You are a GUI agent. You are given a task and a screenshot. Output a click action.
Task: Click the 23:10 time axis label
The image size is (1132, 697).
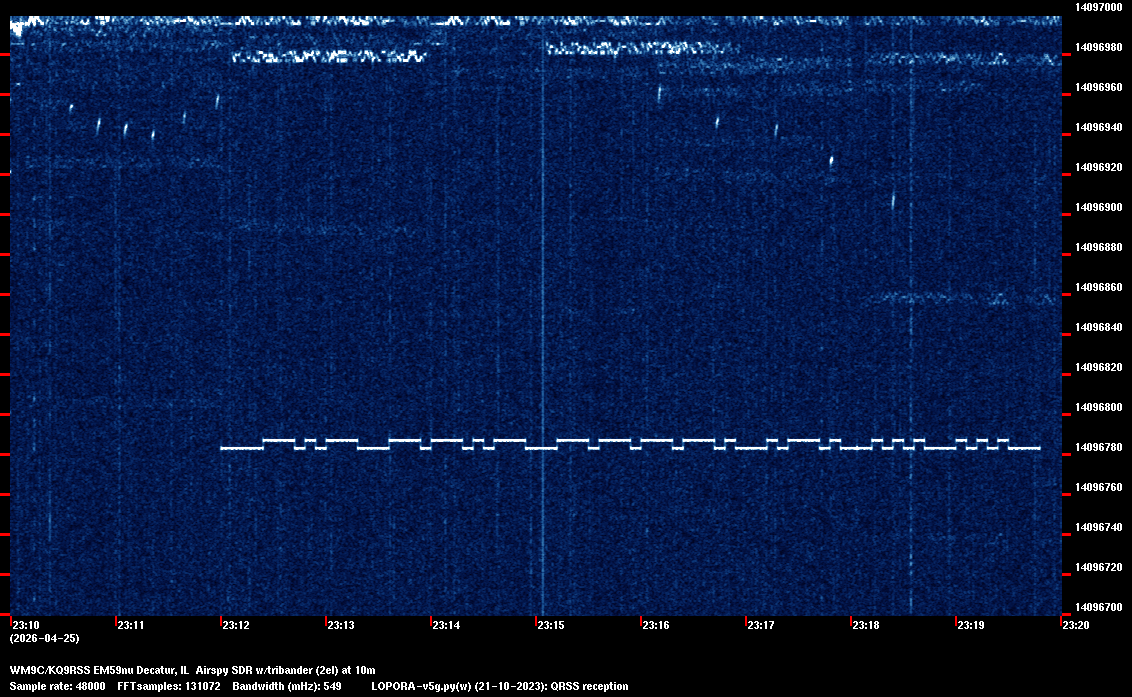25,626
